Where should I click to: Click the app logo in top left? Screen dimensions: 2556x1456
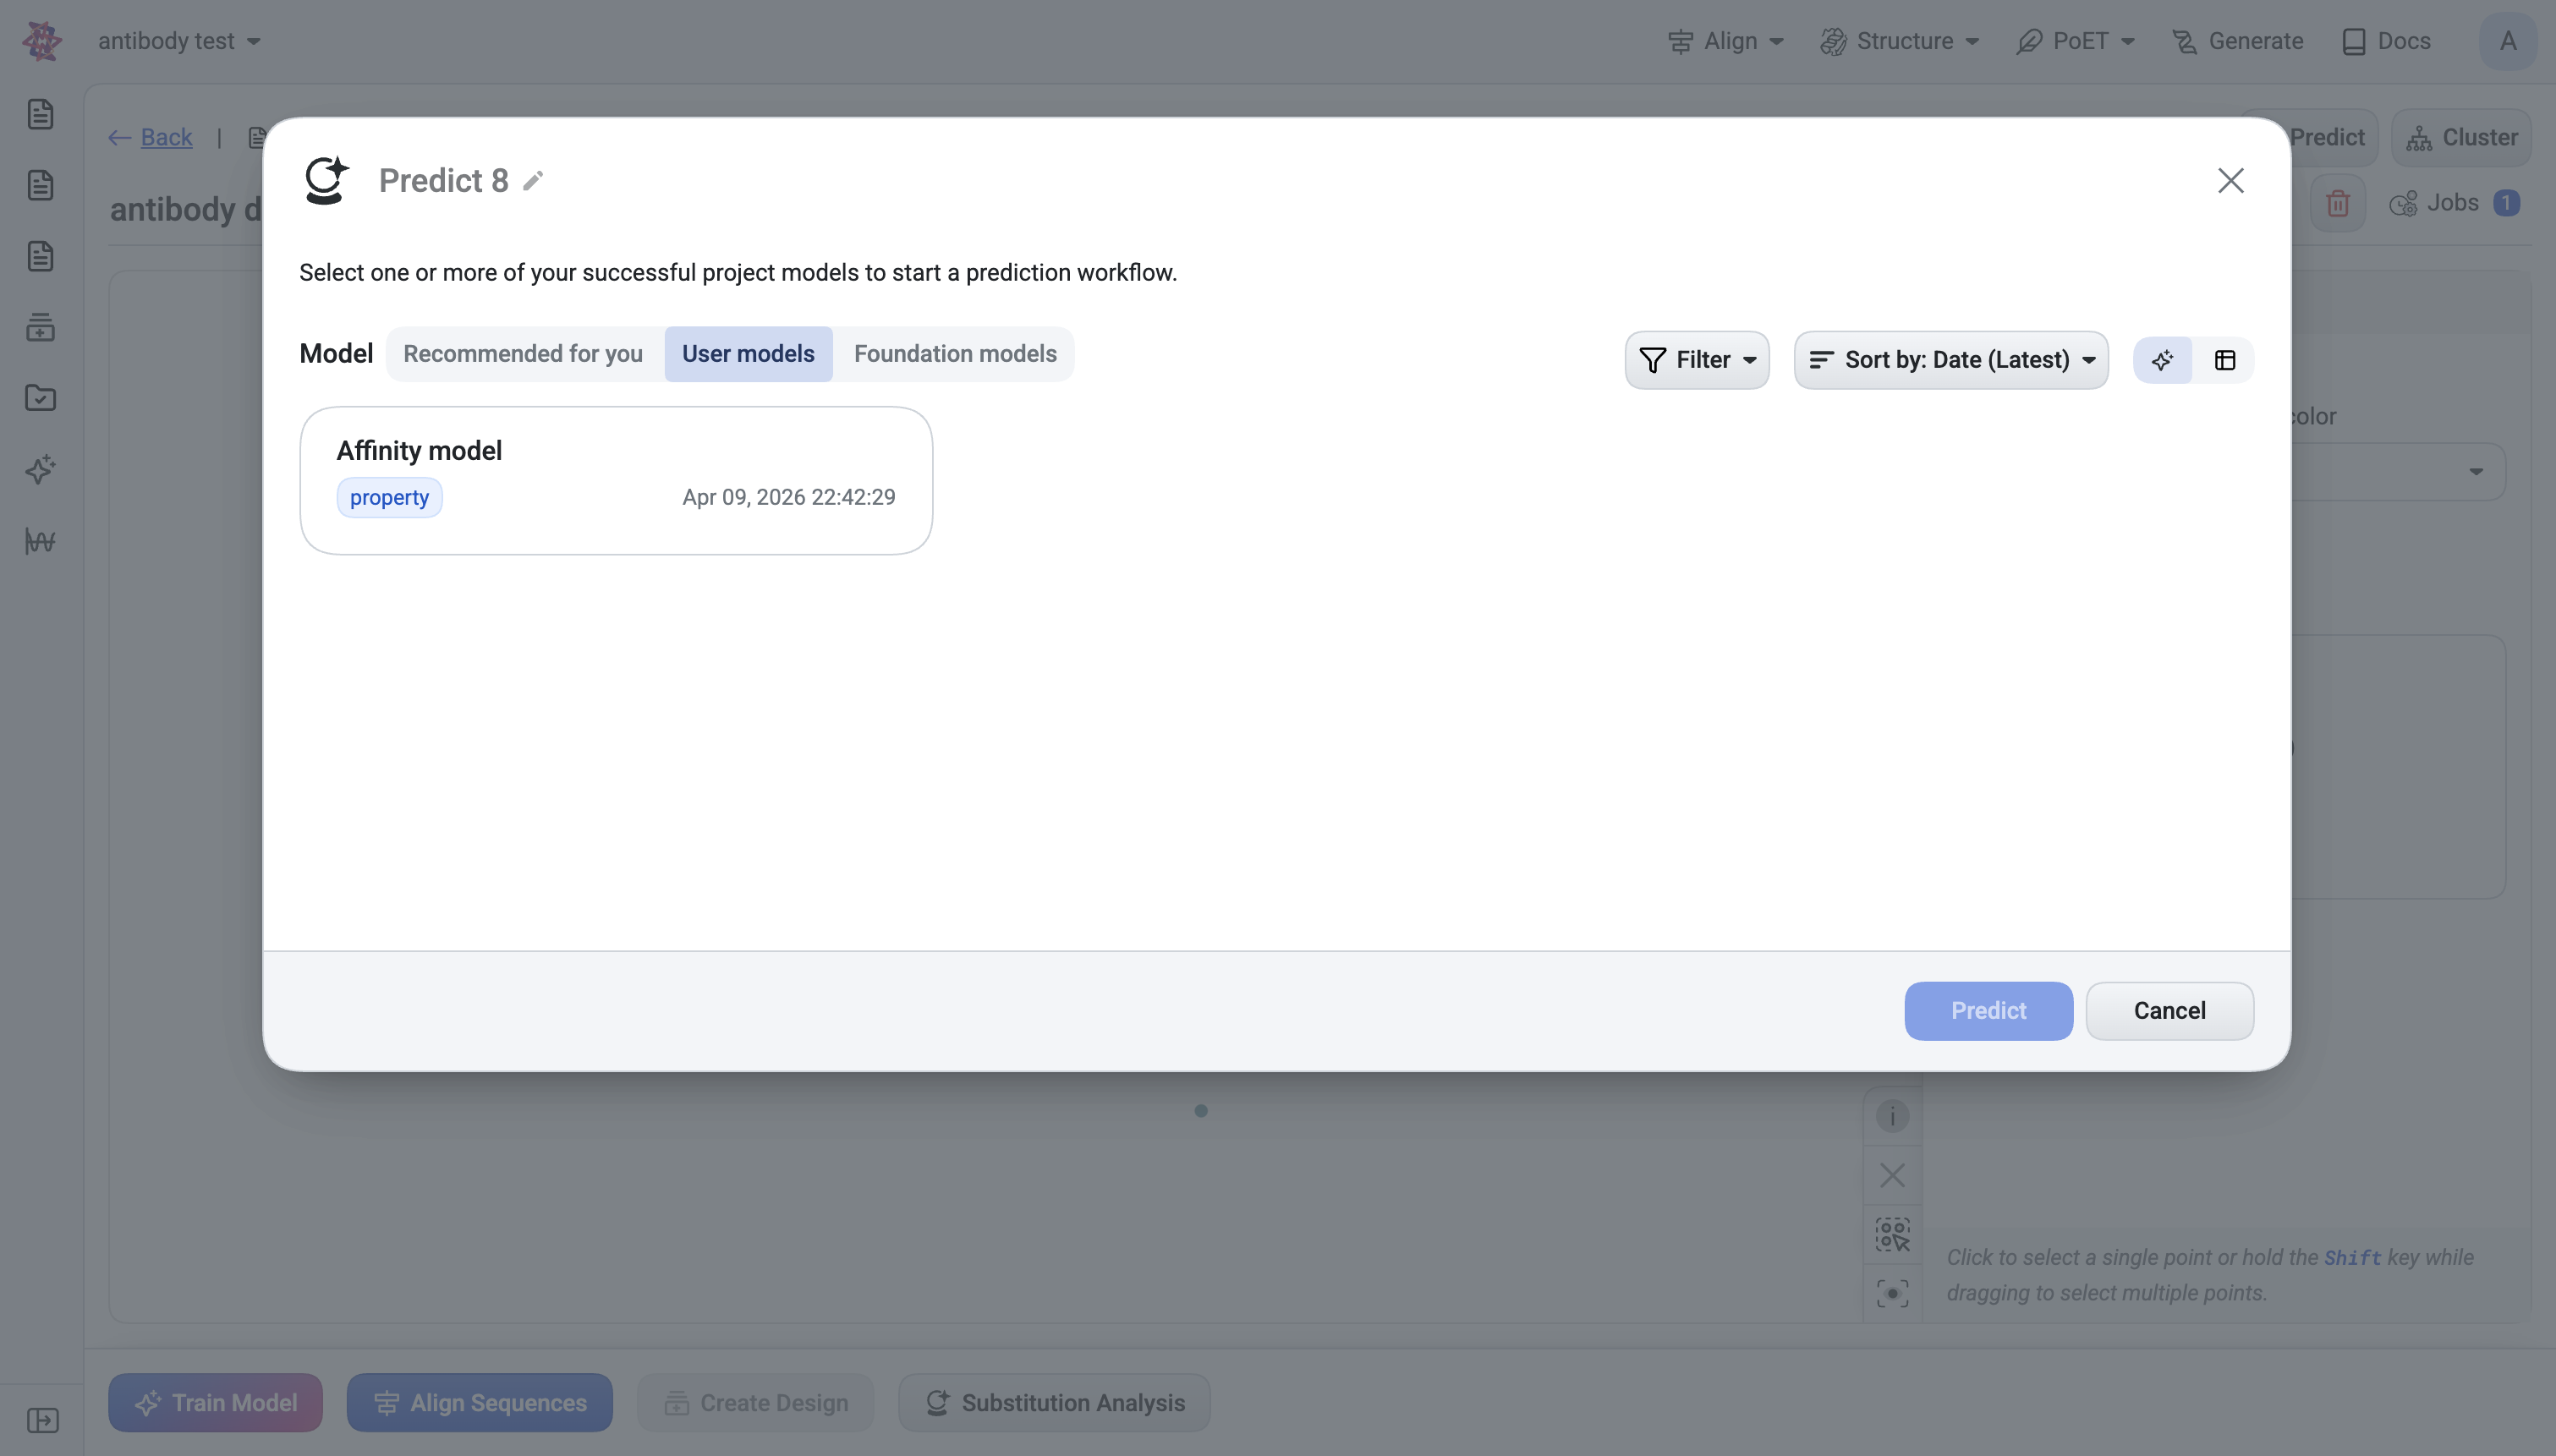pyautogui.click(x=42, y=41)
